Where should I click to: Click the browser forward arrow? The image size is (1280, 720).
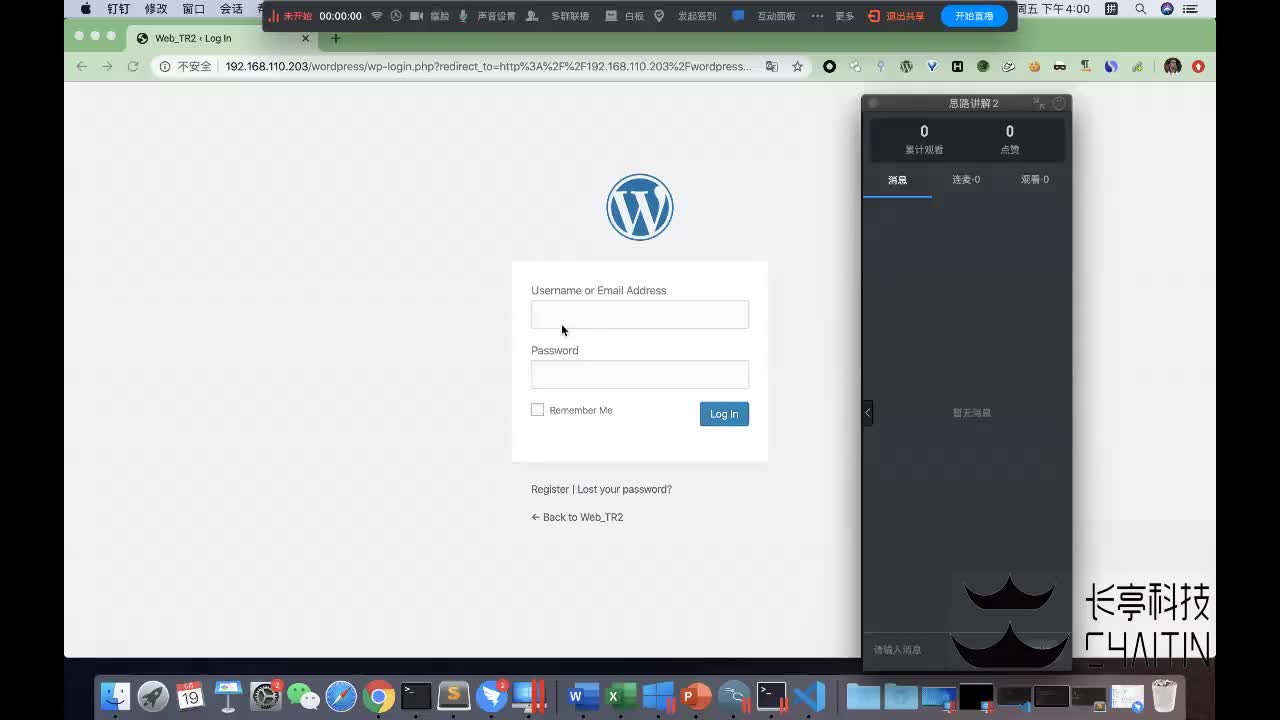click(107, 66)
